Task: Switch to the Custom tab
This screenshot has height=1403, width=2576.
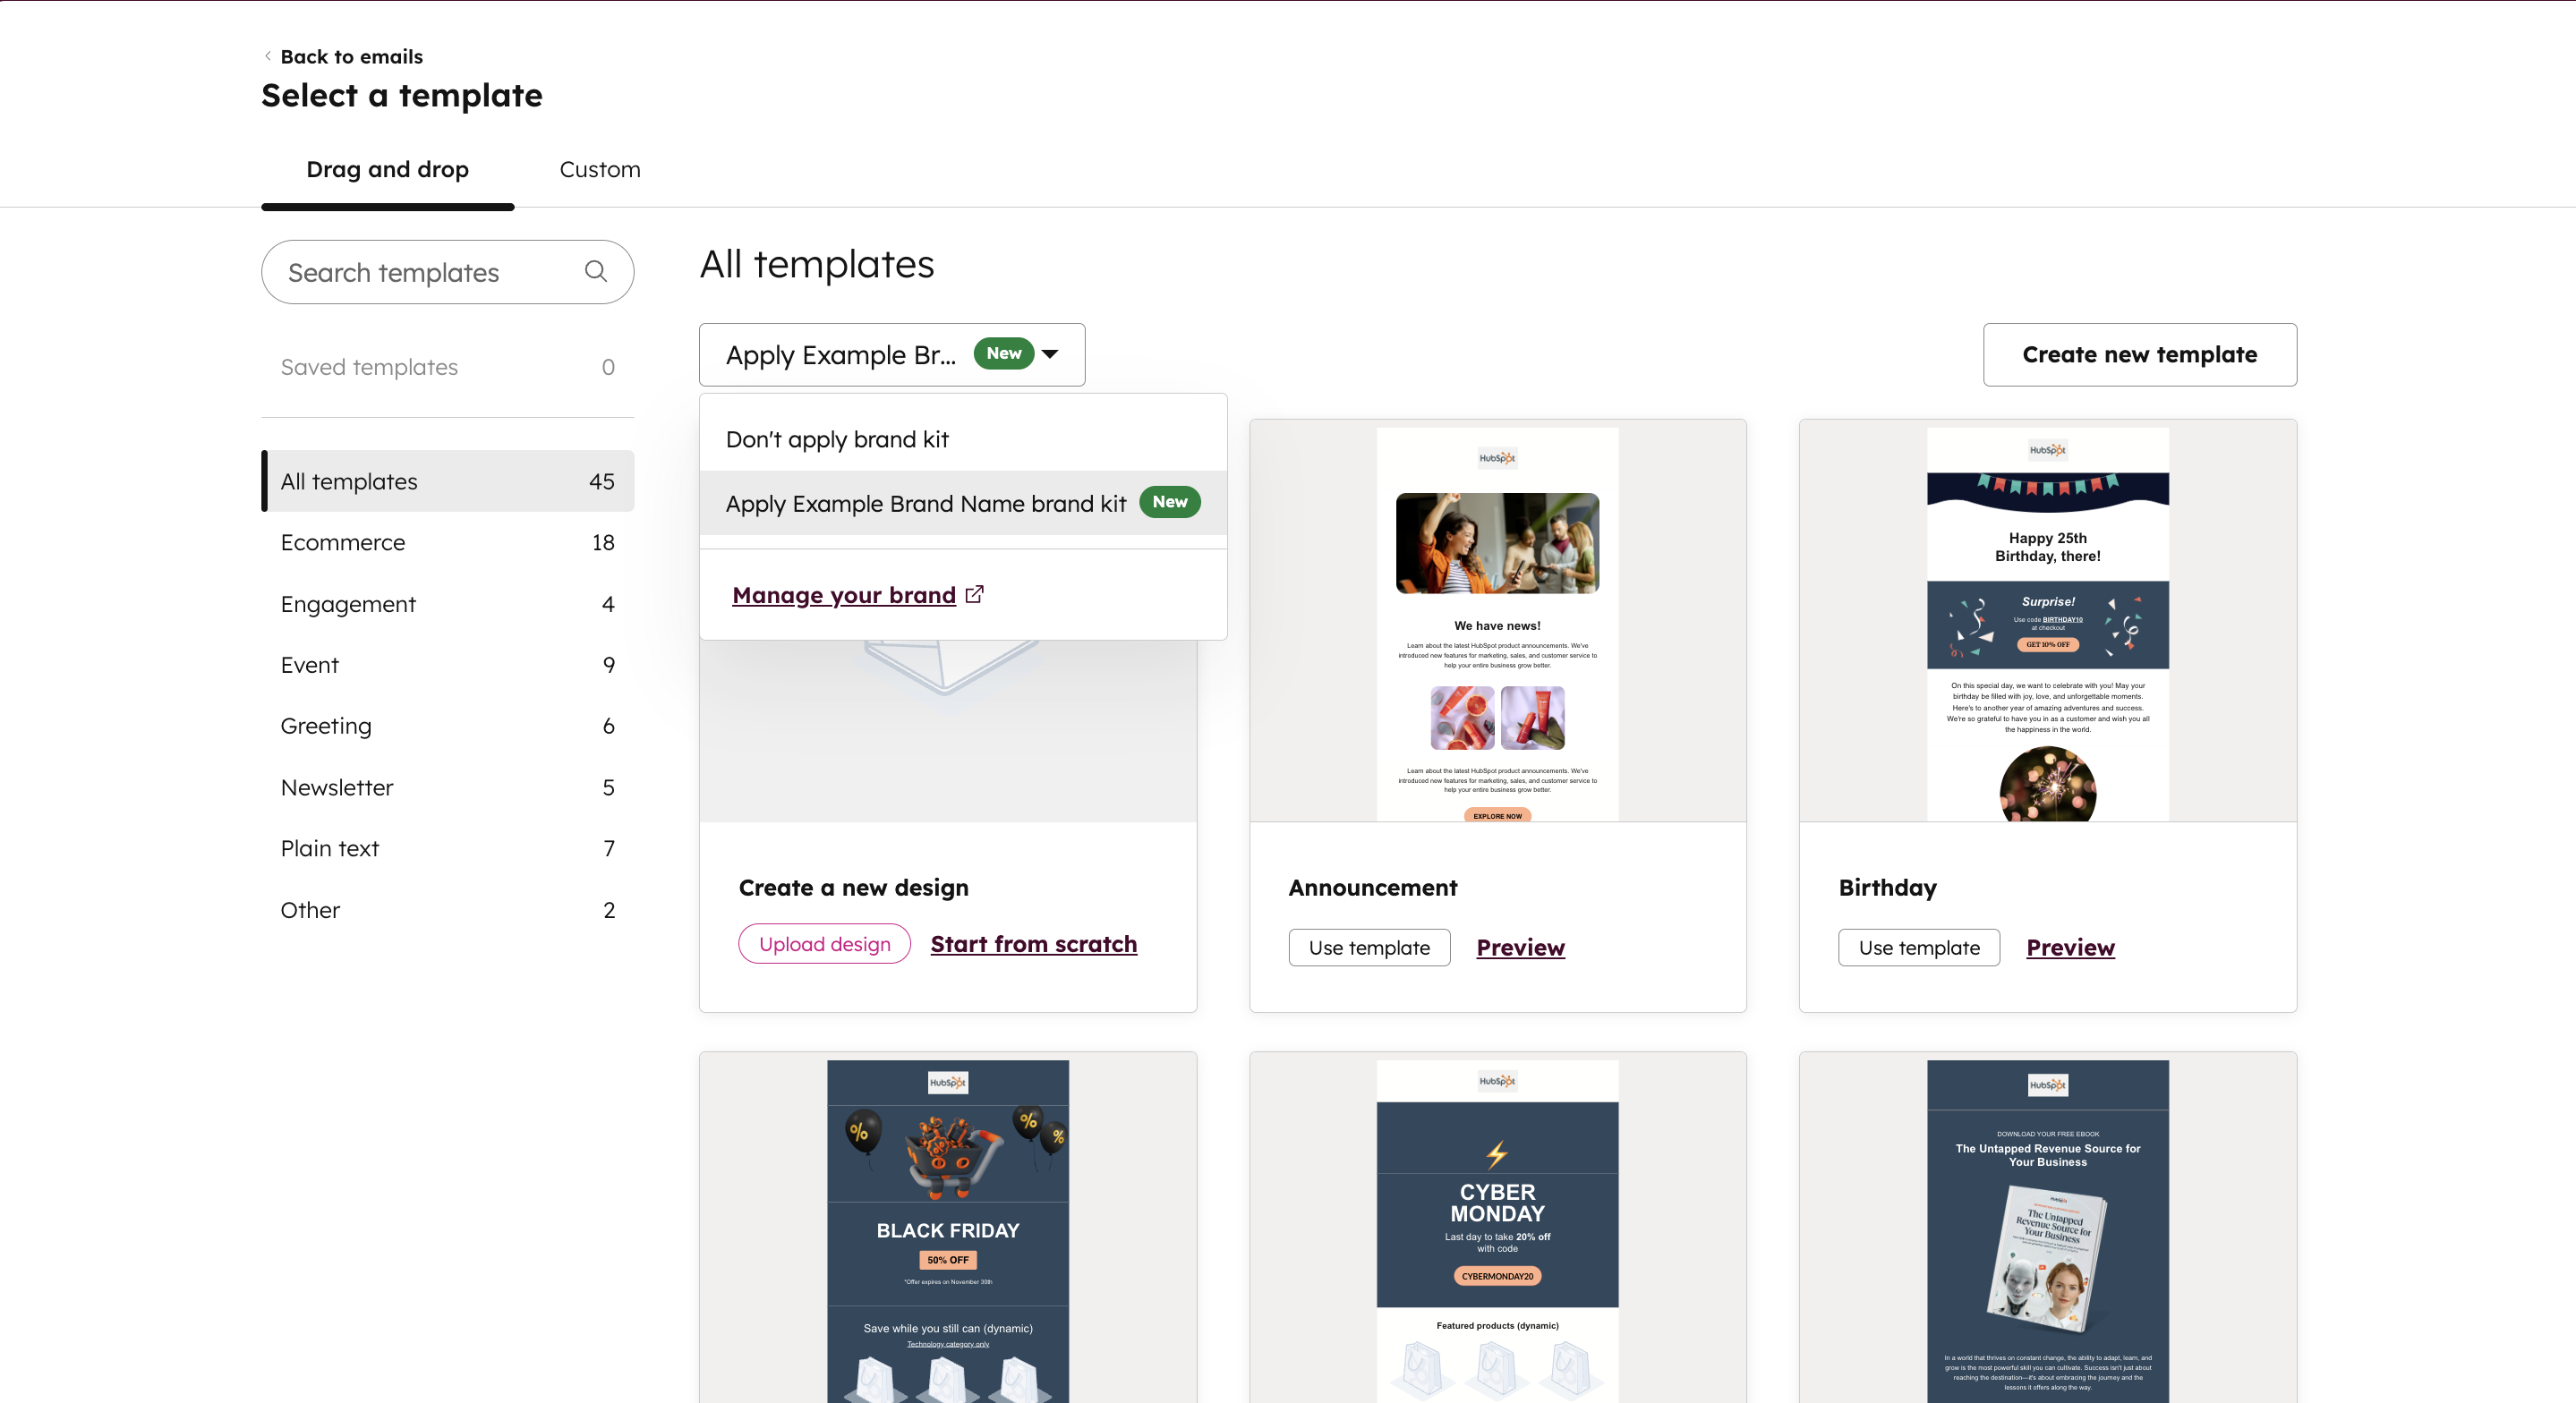Action: point(600,170)
